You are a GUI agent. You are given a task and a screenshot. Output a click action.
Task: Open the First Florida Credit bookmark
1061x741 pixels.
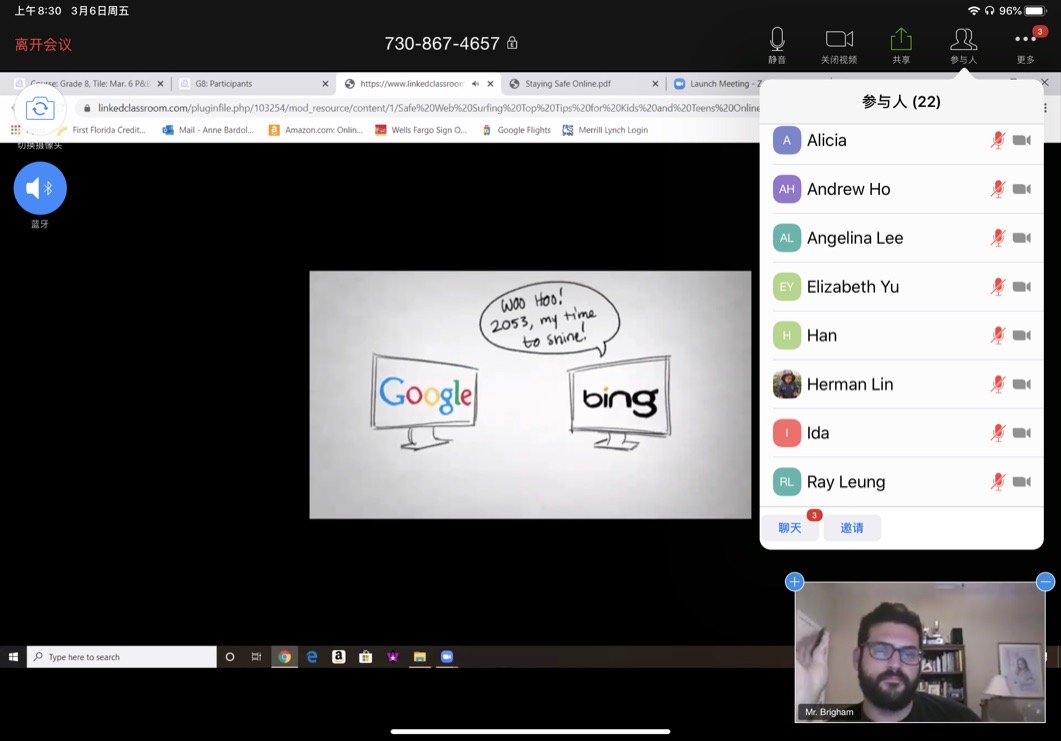(101, 130)
